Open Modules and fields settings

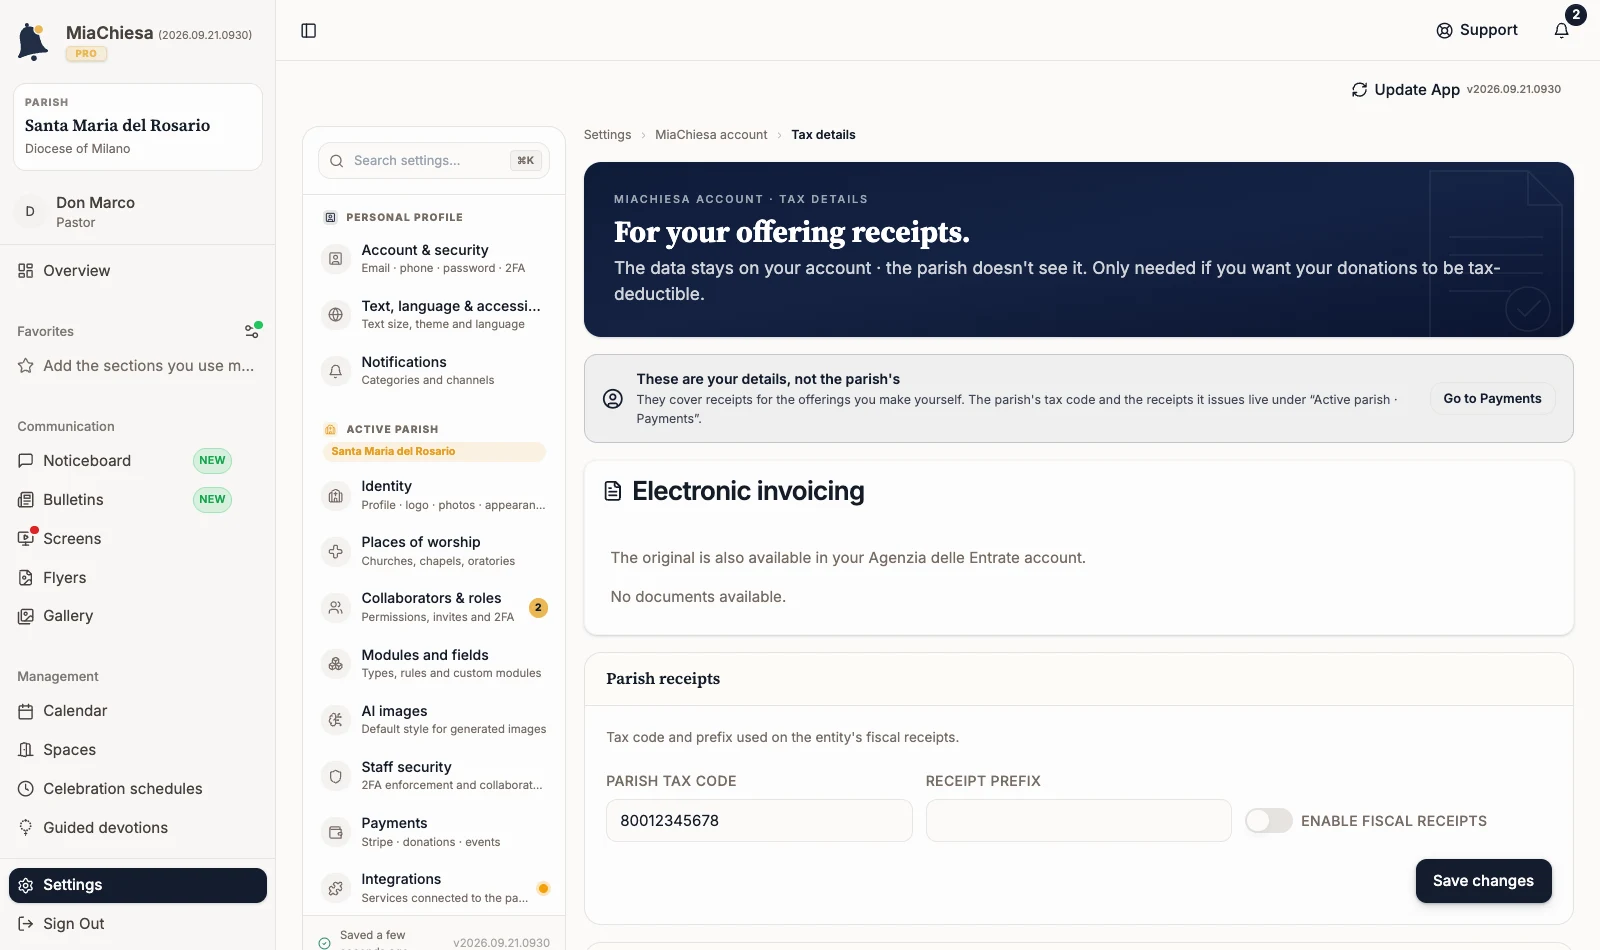434,664
